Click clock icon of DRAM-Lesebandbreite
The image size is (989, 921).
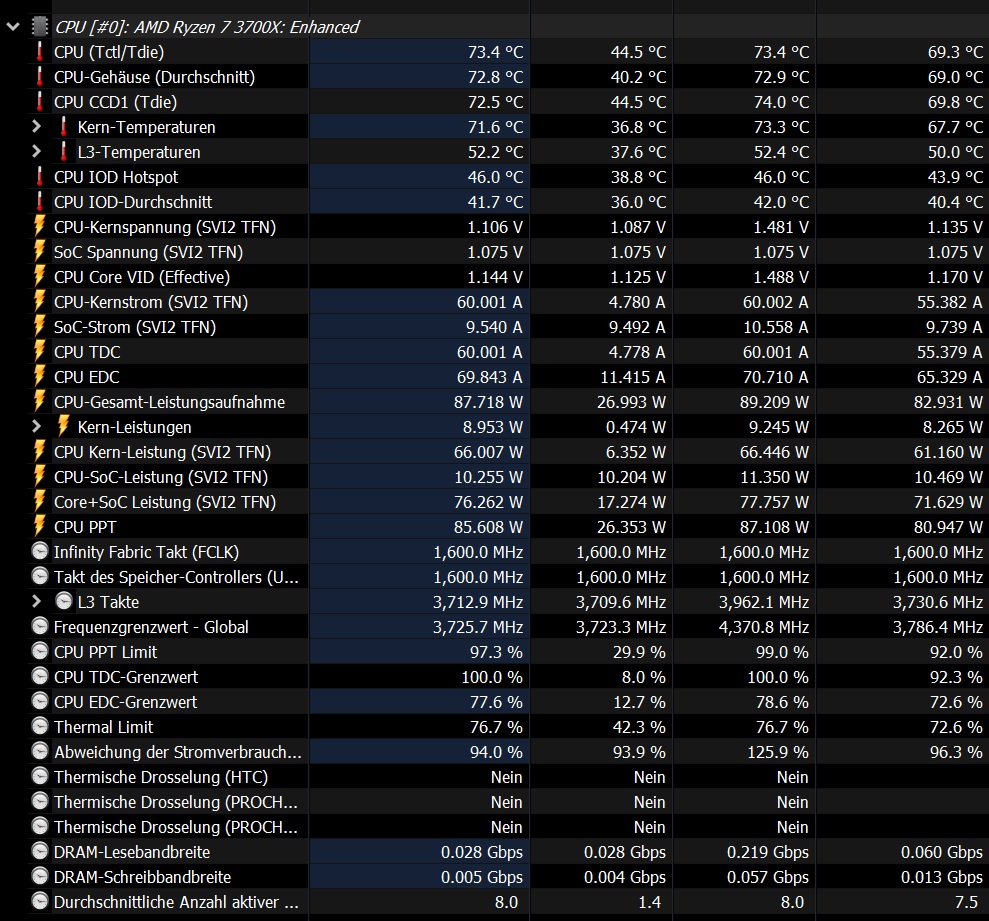pyautogui.click(x=40, y=852)
